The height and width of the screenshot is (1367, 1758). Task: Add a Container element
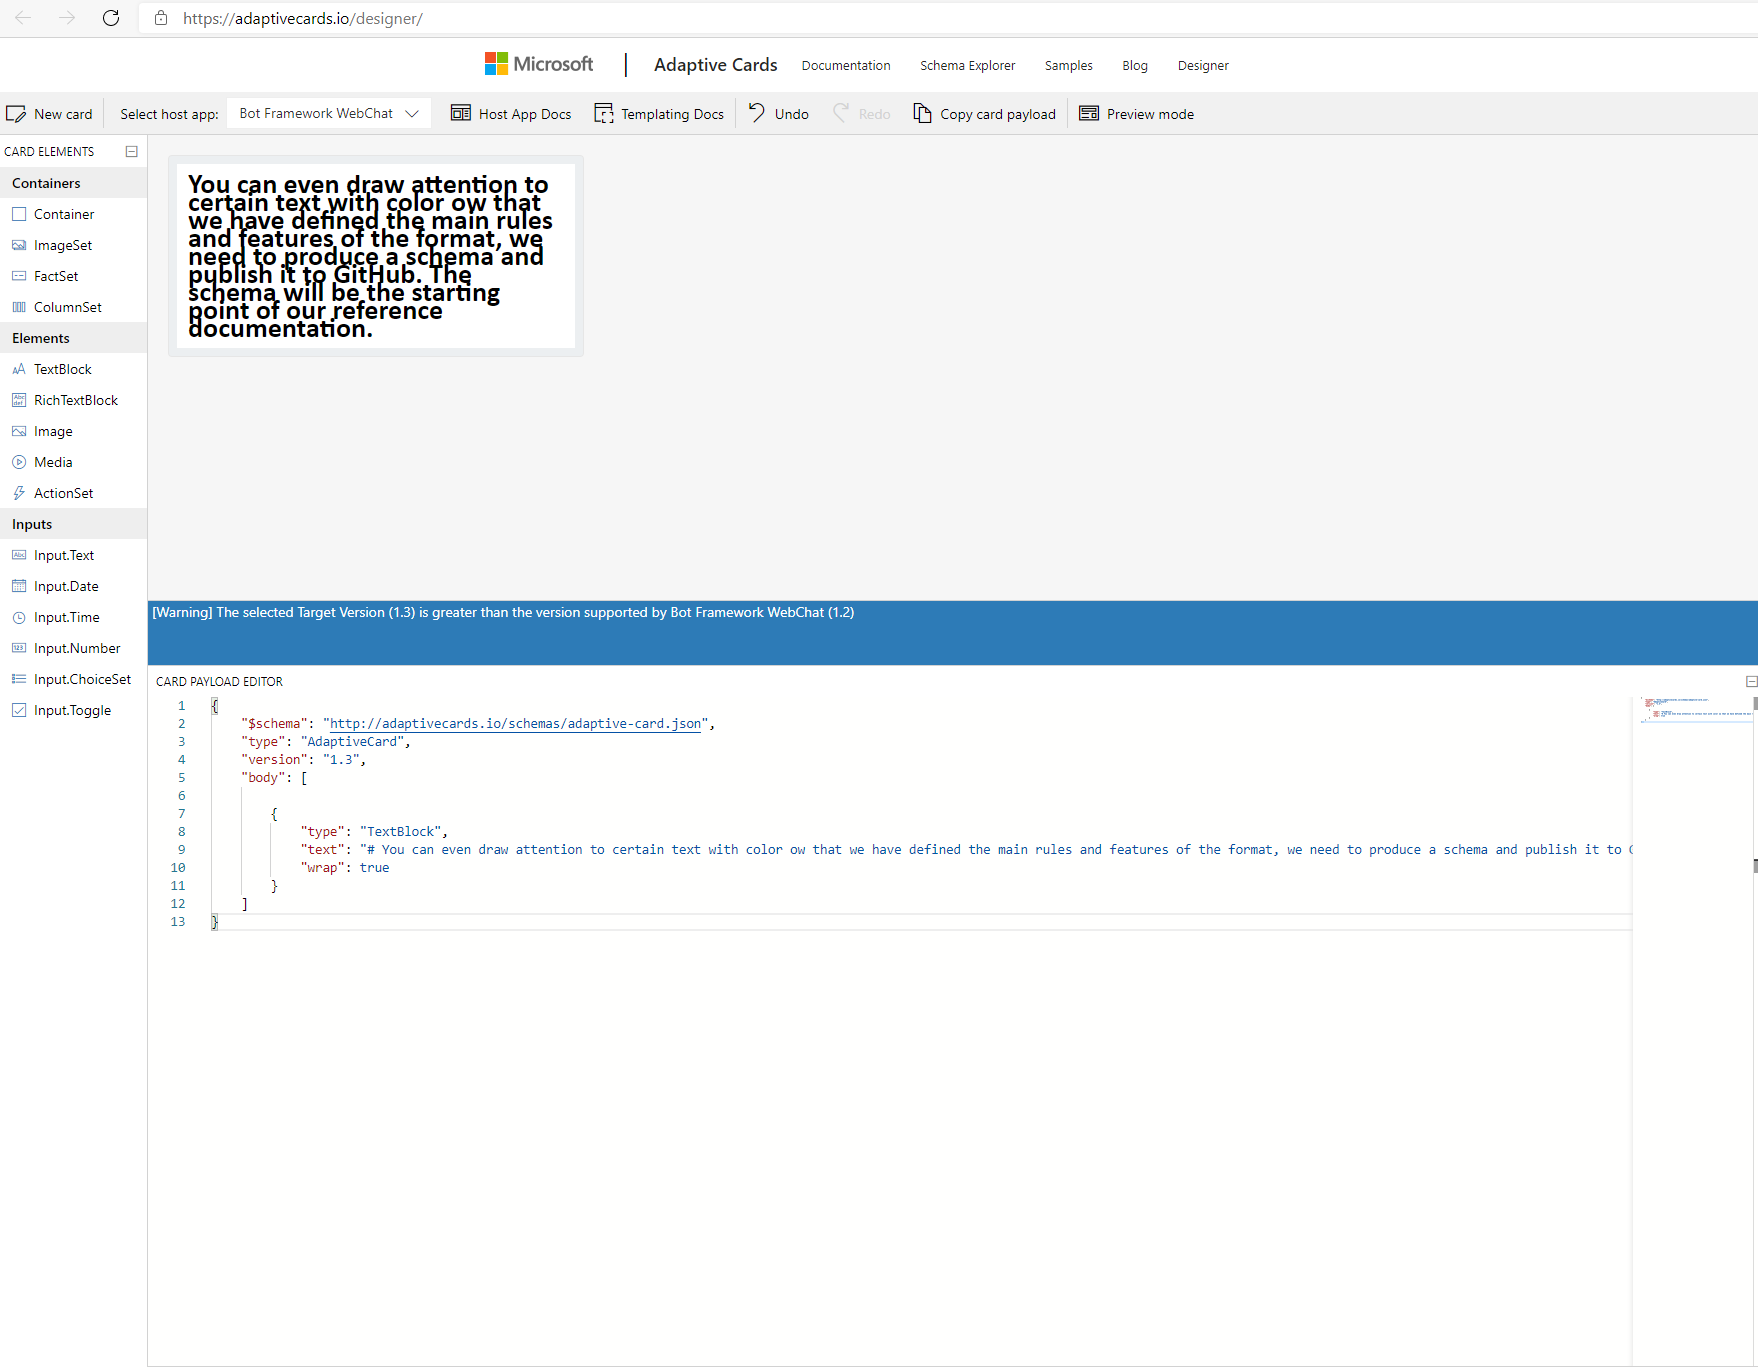tap(63, 213)
